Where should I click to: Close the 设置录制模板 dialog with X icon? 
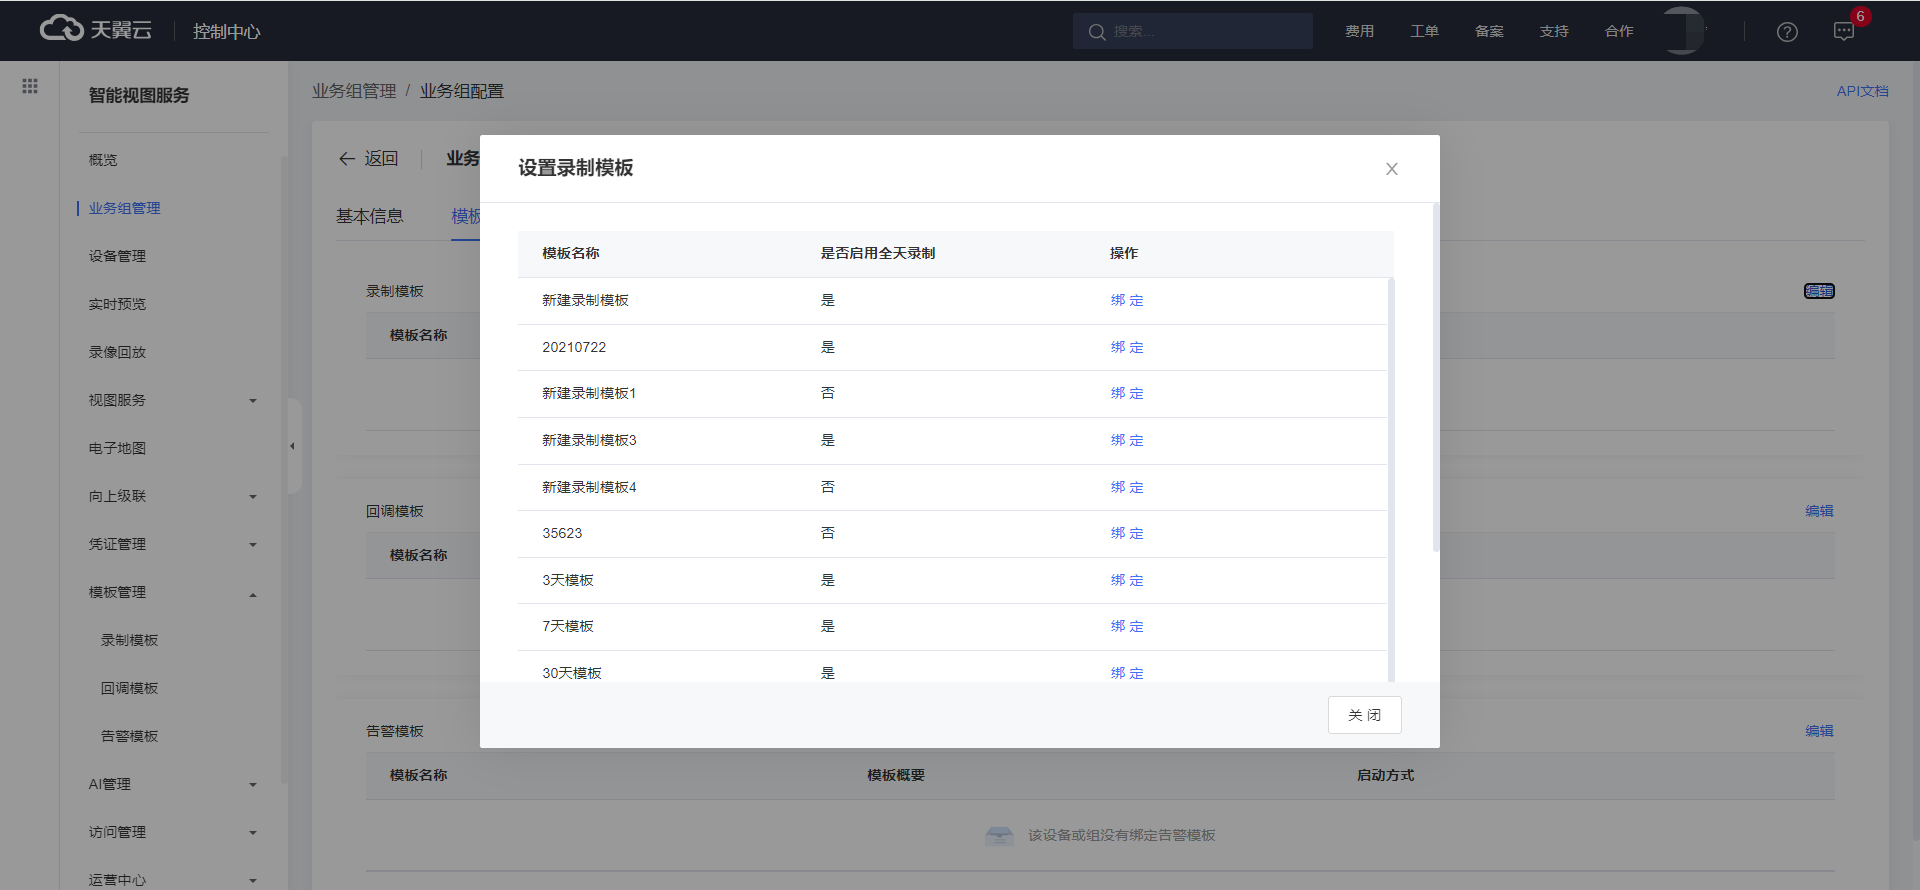(x=1391, y=169)
